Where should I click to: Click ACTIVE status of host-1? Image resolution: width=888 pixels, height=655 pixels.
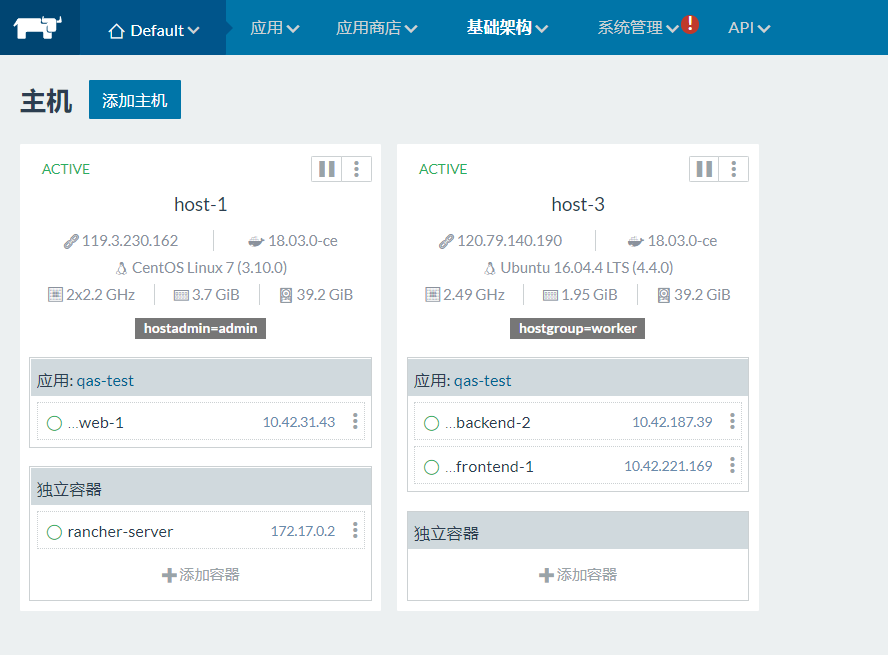pyautogui.click(x=66, y=169)
